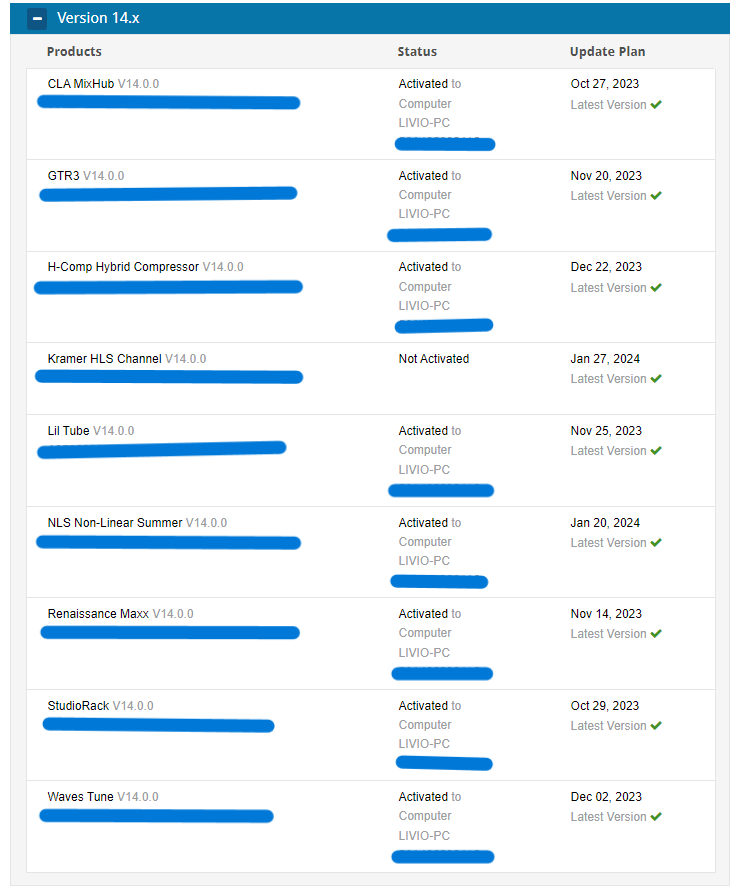Select the Waves Tune product name
Image resolution: width=739 pixels, height=895 pixels.
pos(81,797)
